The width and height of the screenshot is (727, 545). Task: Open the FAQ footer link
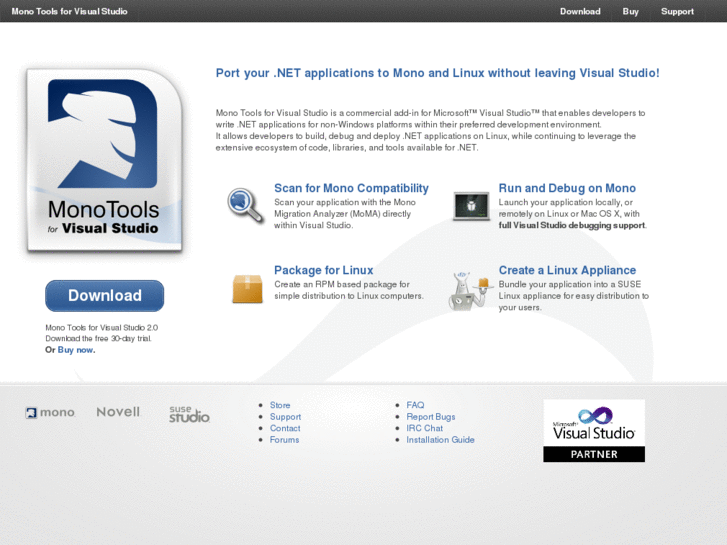click(415, 405)
